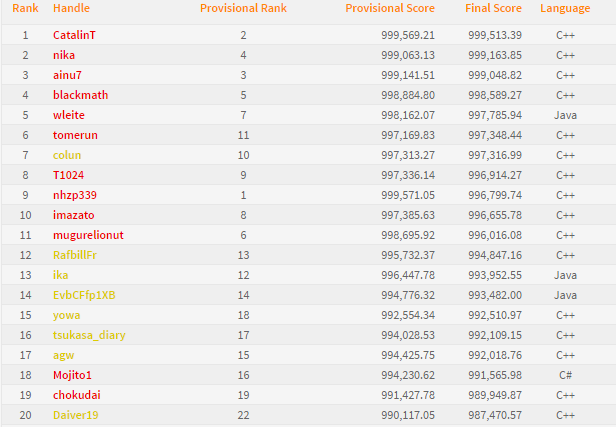Sort by the Rank column header
Viewport: 616px width, 427px height.
pyautogui.click(x=25, y=8)
